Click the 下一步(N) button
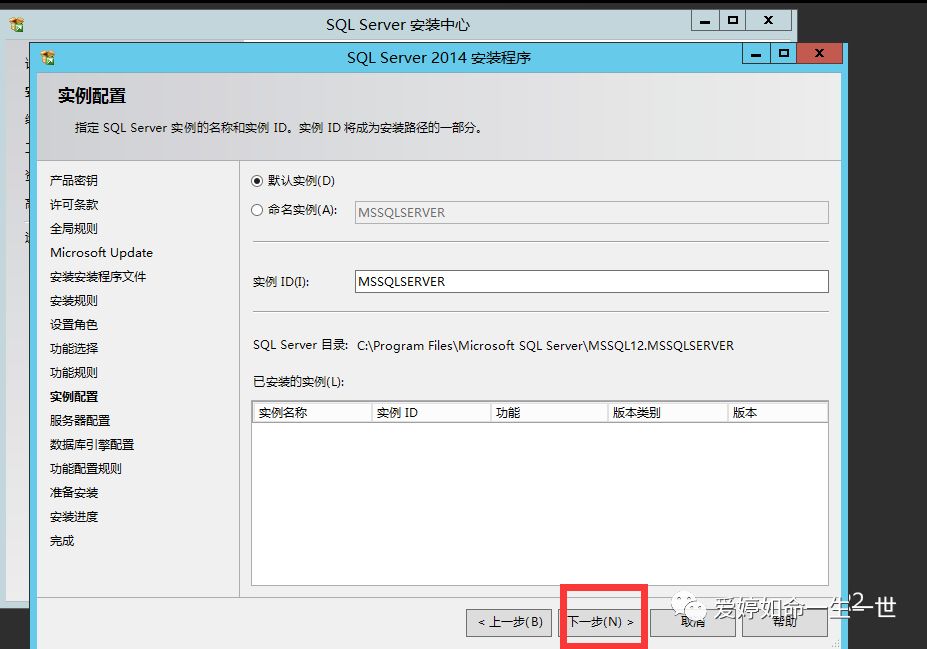Viewport: 927px width, 649px height. (x=601, y=622)
